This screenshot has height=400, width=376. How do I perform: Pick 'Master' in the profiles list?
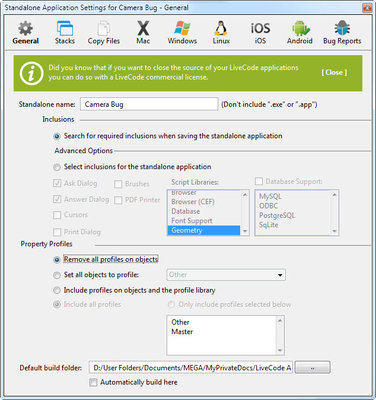[x=182, y=332]
